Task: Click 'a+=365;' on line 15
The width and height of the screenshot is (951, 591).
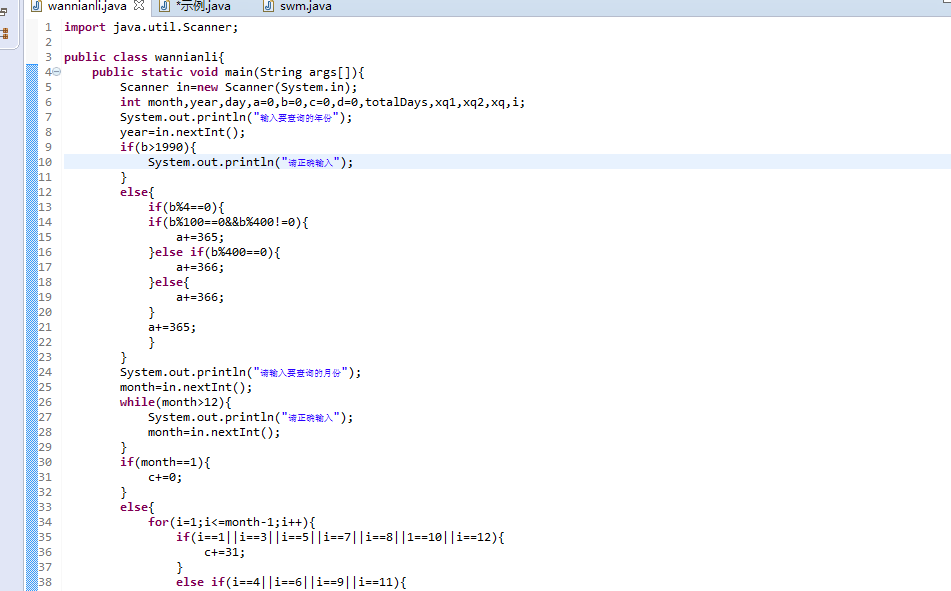Action: (200, 237)
